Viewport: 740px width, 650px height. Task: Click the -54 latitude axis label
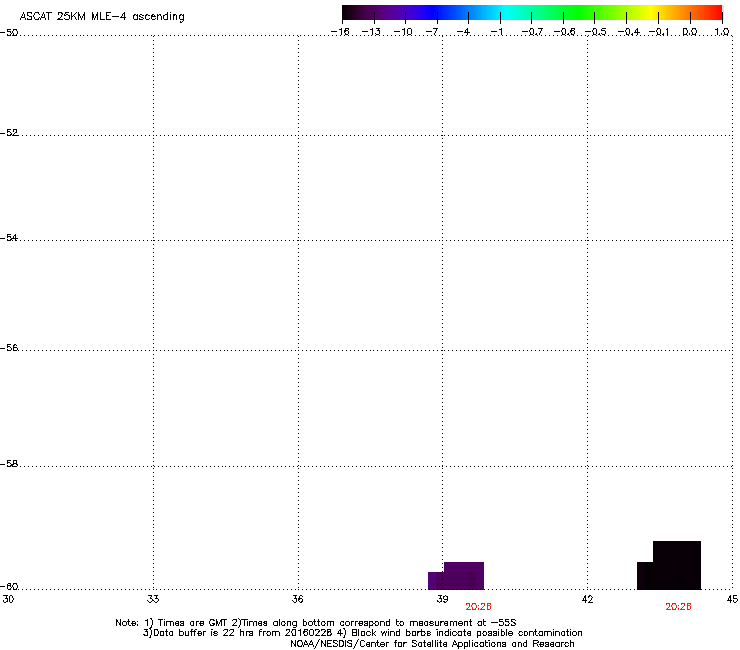[x=9, y=238]
